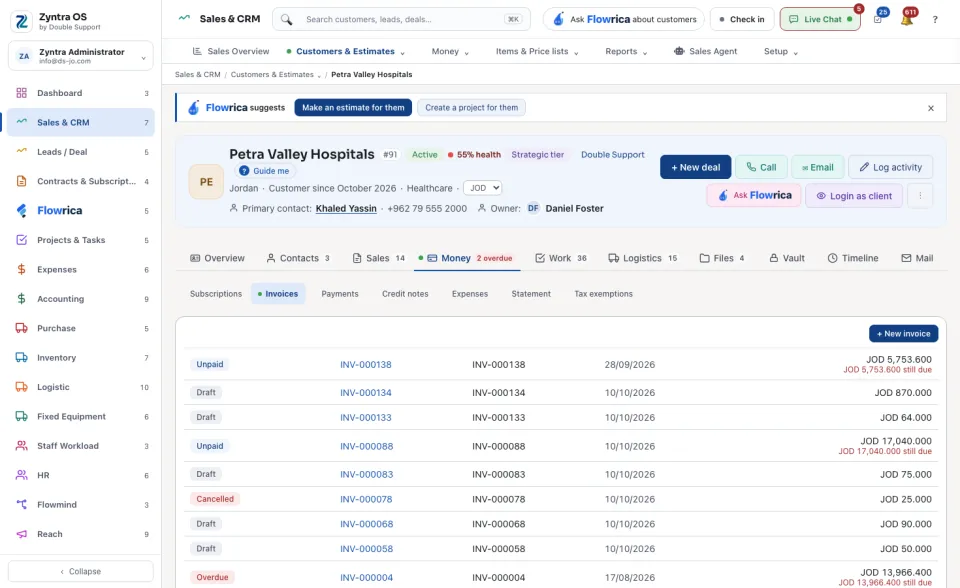Open Fixed Equipment module
Screen dimensions: 960x588
81,416
